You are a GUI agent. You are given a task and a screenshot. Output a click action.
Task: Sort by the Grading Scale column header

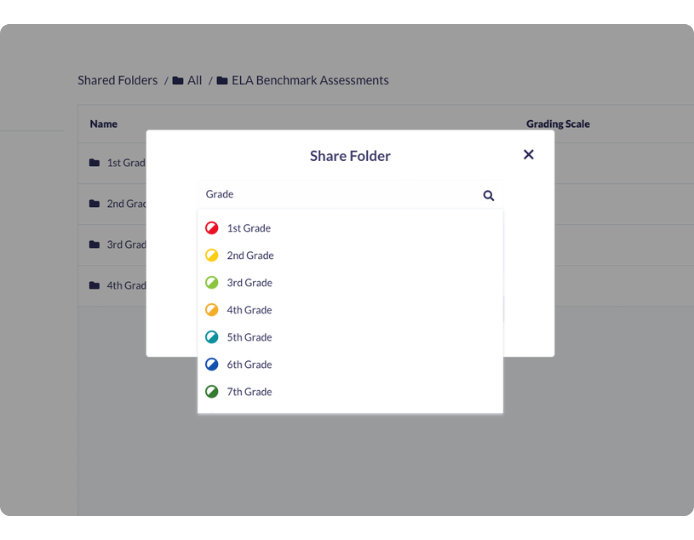pos(558,124)
